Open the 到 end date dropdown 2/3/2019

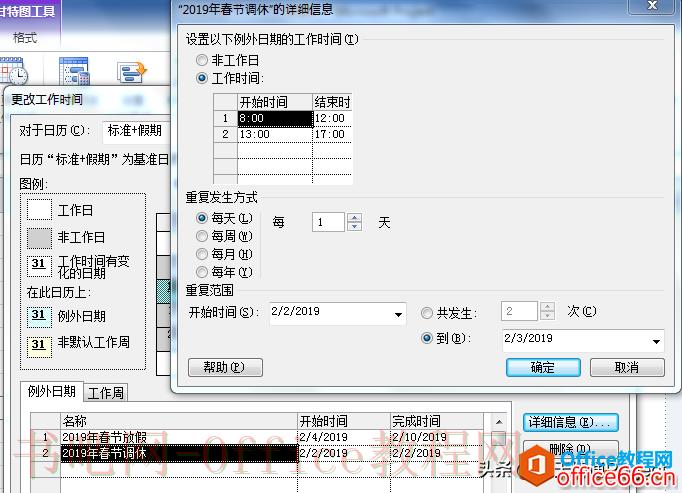coord(656,342)
